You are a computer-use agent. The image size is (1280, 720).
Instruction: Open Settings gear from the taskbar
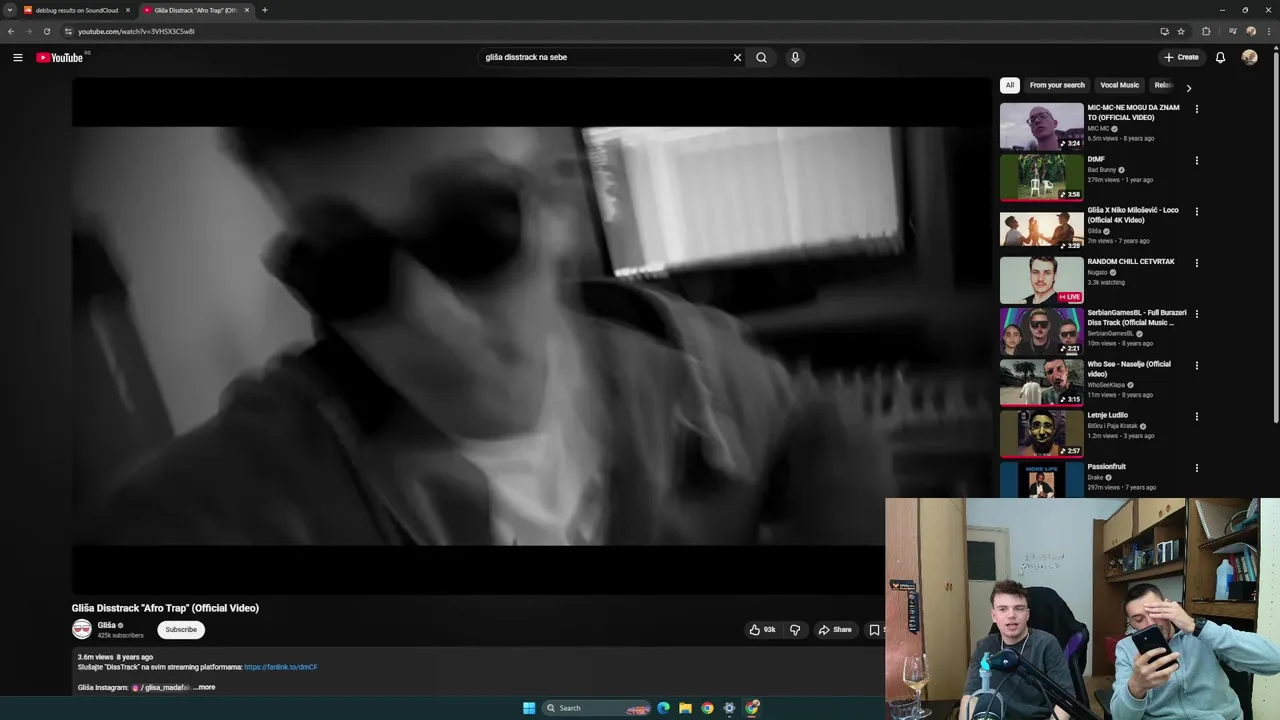[x=729, y=708]
